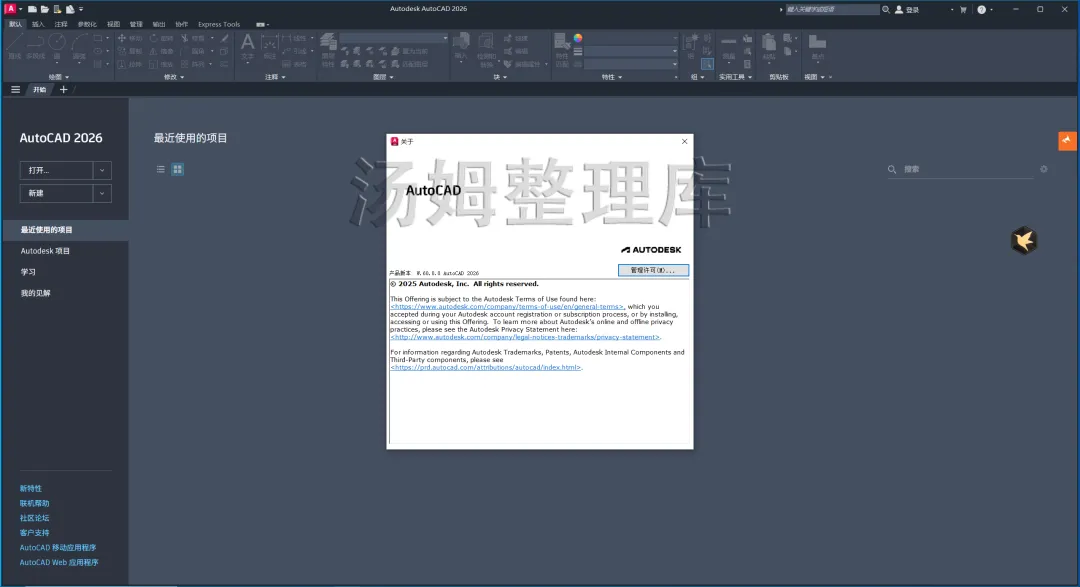Click the plus icon to add new drawing tab
The height and width of the screenshot is (587, 1080).
pos(63,90)
